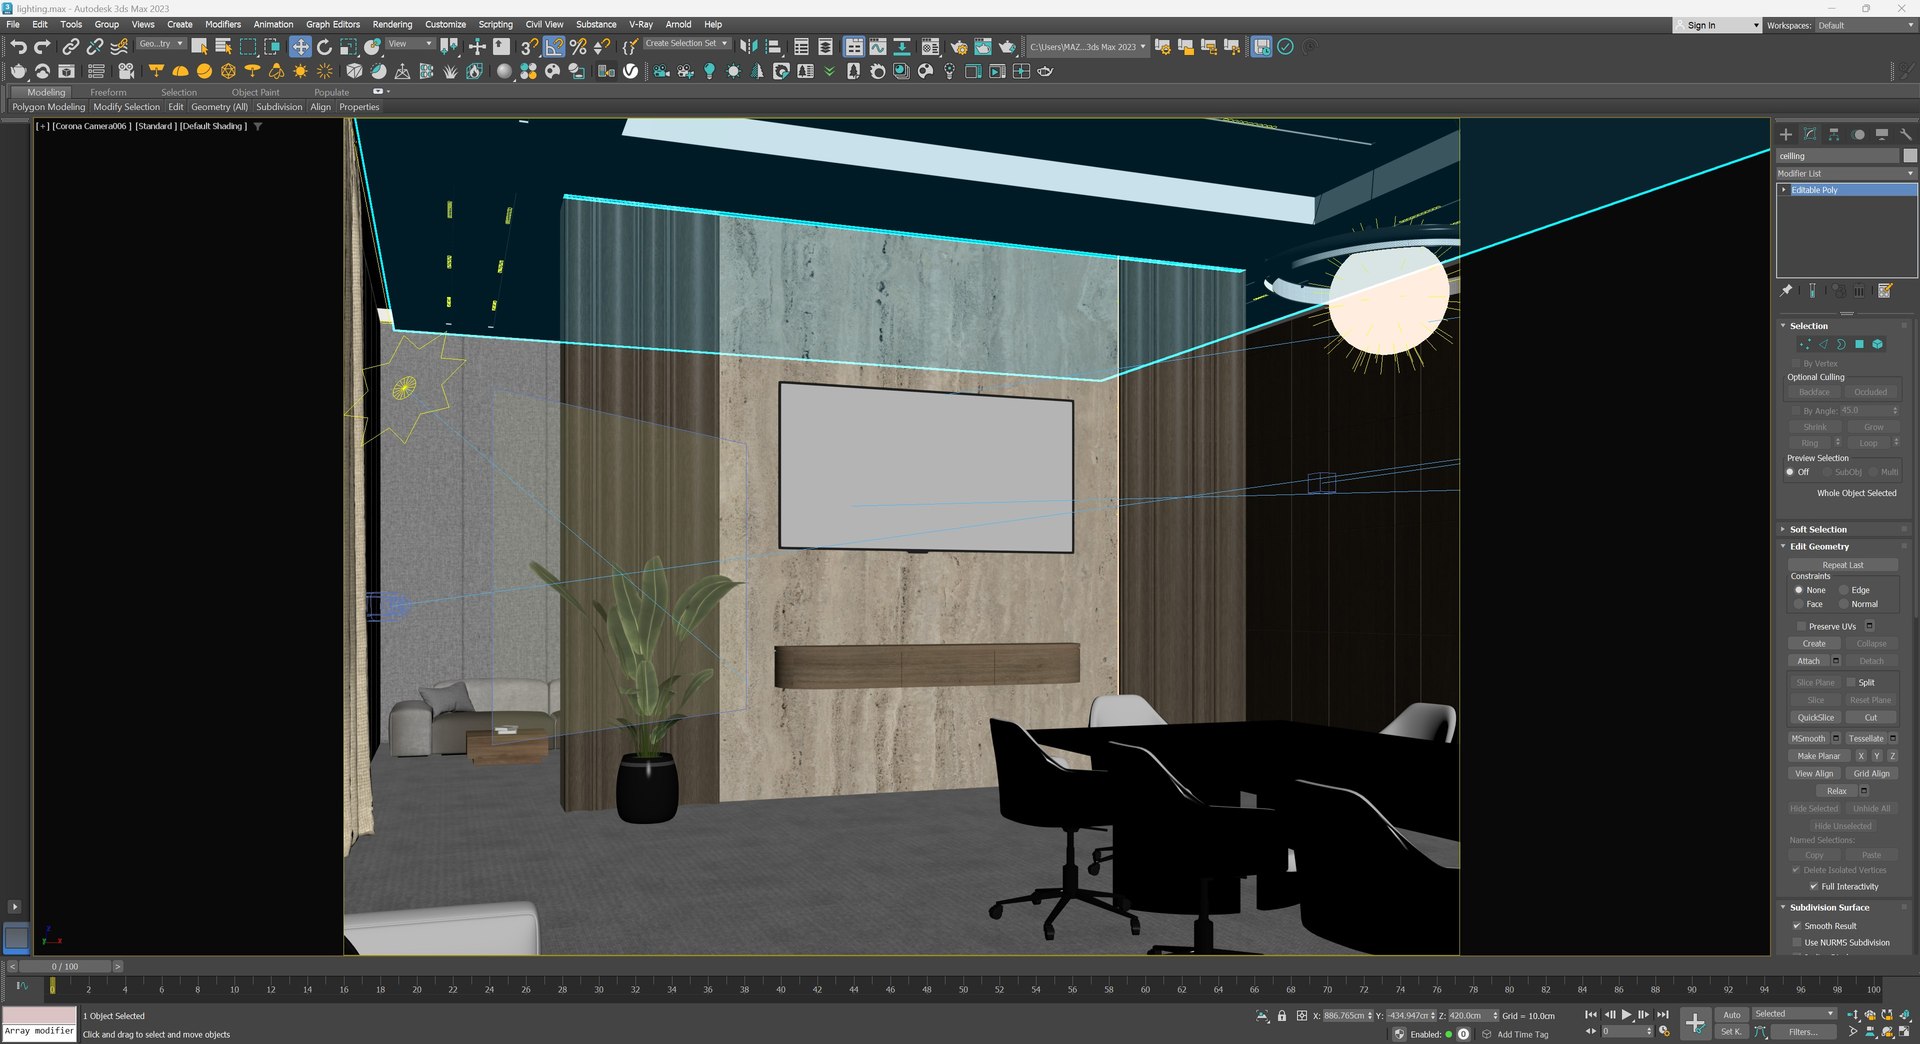Open the Motion command panel tab
Screen dimensions: 1920x1044
point(1858,134)
